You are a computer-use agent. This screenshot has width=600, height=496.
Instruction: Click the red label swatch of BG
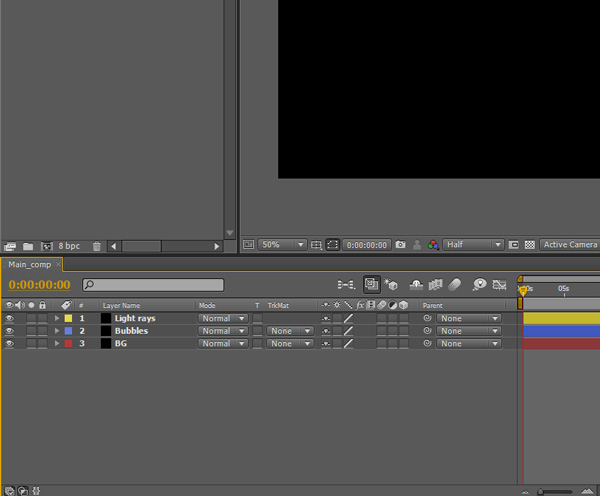[x=68, y=344]
